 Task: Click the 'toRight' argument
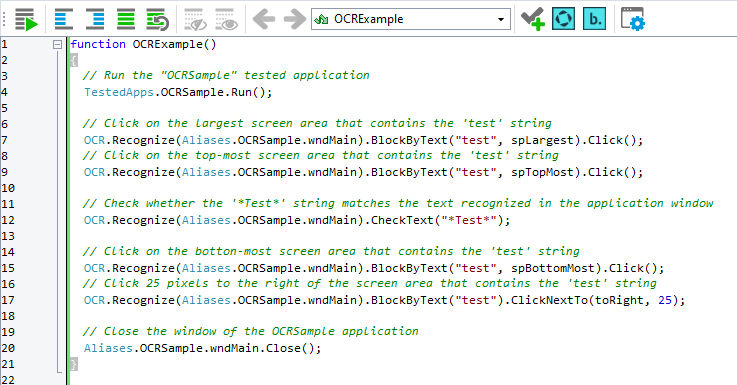[x=619, y=300]
